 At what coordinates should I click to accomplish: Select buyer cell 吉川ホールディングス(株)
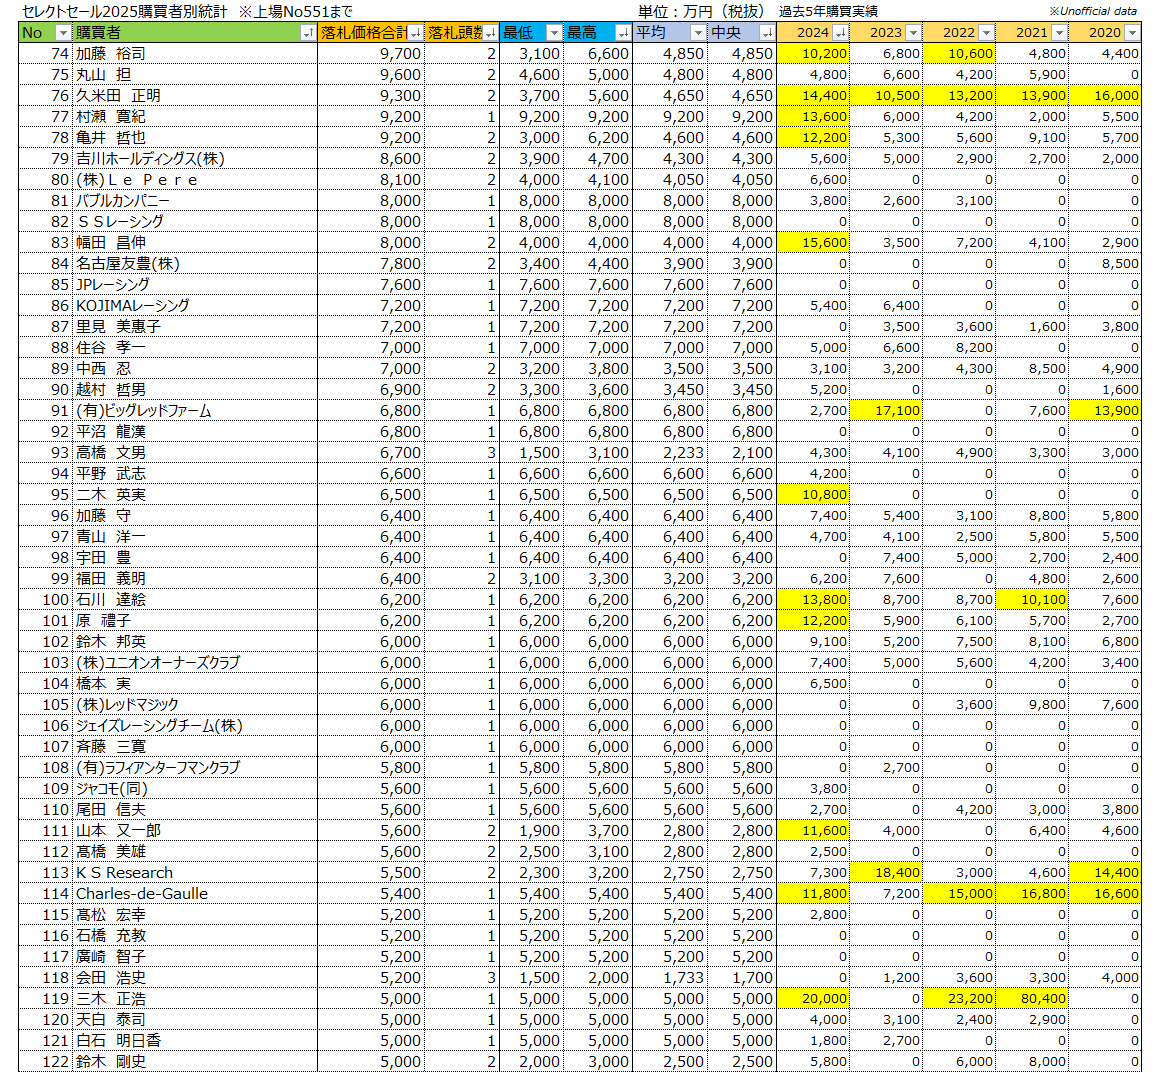coord(195,159)
